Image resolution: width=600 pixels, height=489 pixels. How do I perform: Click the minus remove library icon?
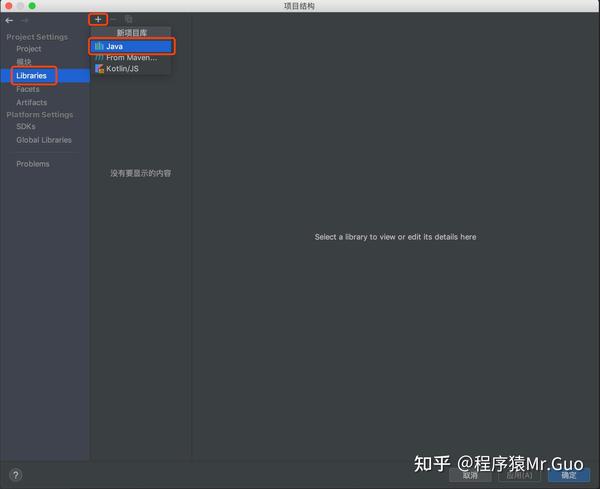tap(113, 19)
